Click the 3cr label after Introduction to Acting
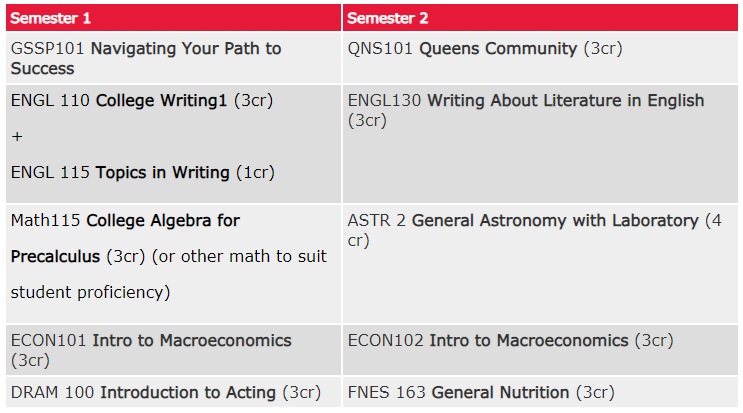 tap(301, 392)
